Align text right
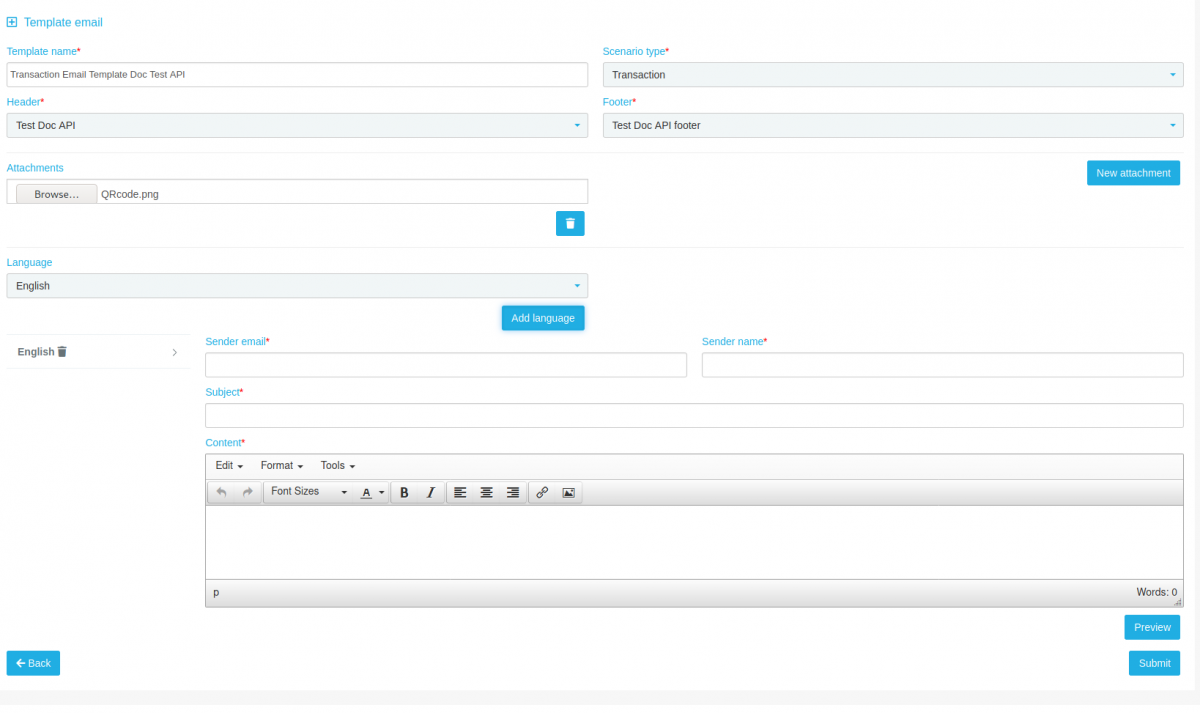This screenshot has width=1200, height=713. pyautogui.click(x=512, y=492)
